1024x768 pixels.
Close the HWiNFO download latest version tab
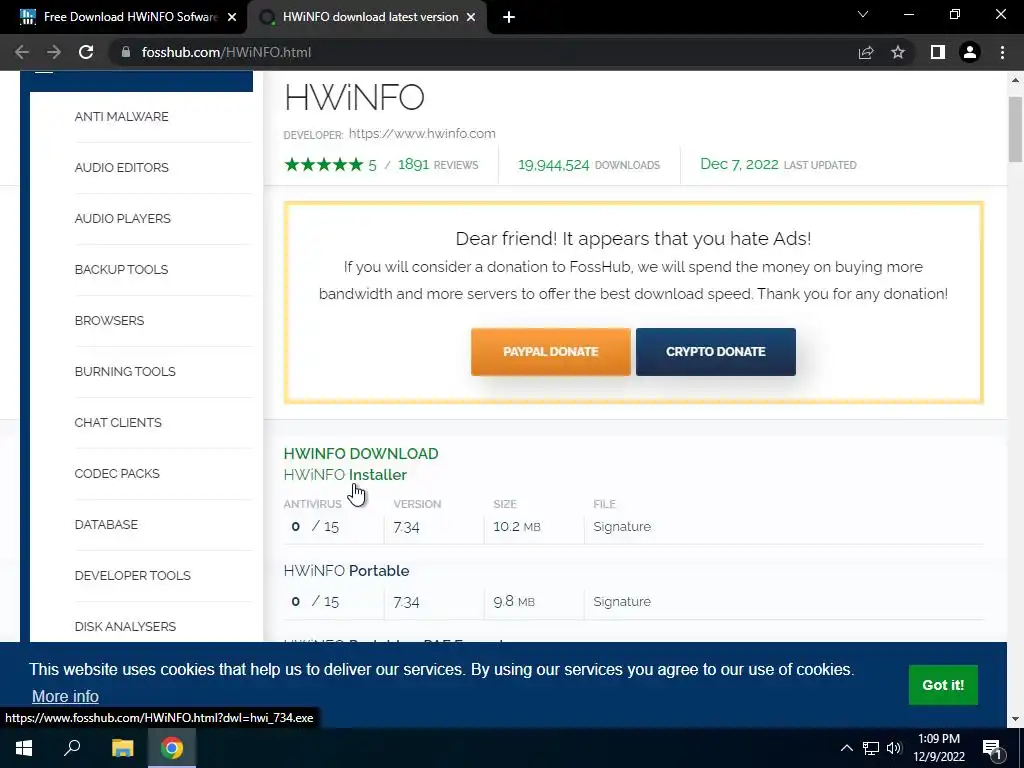[471, 18]
